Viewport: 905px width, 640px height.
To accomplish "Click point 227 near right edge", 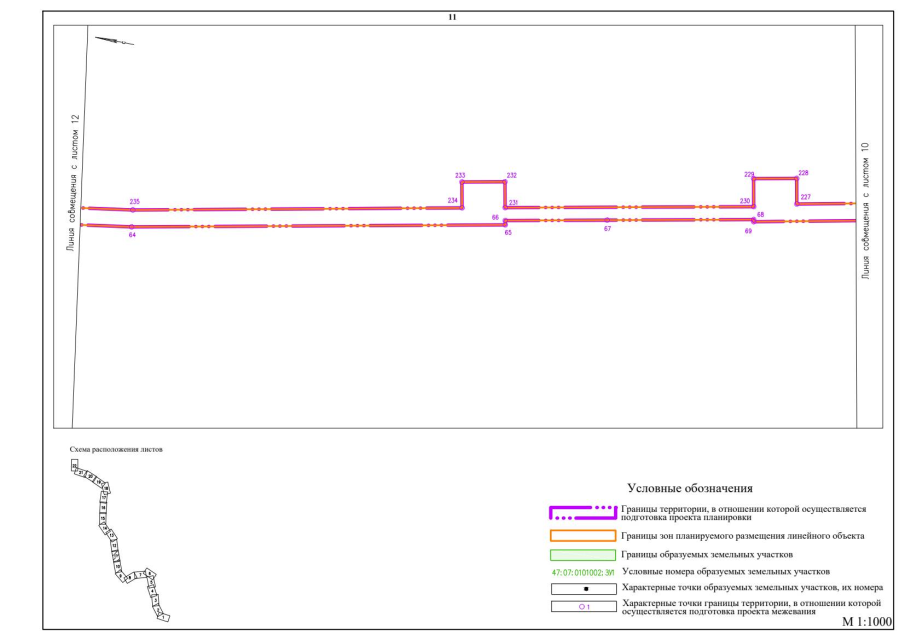I will [x=797, y=204].
